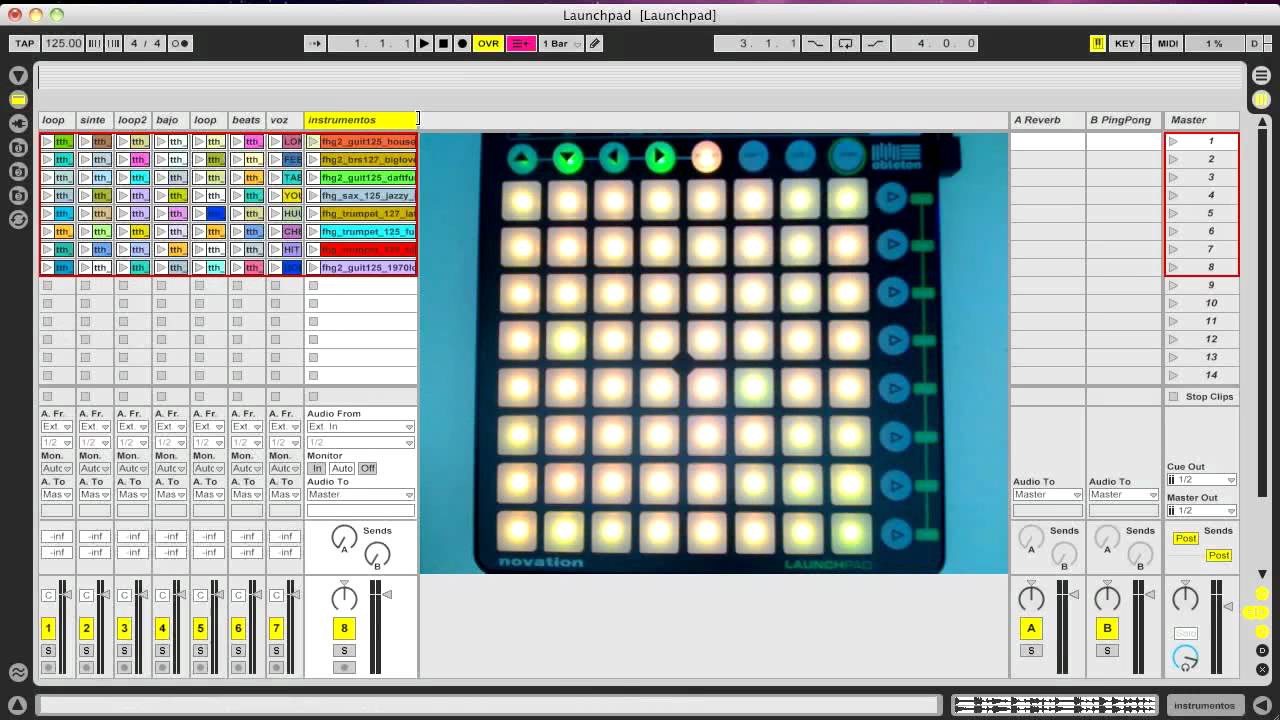Start playback with Play button

[424, 43]
